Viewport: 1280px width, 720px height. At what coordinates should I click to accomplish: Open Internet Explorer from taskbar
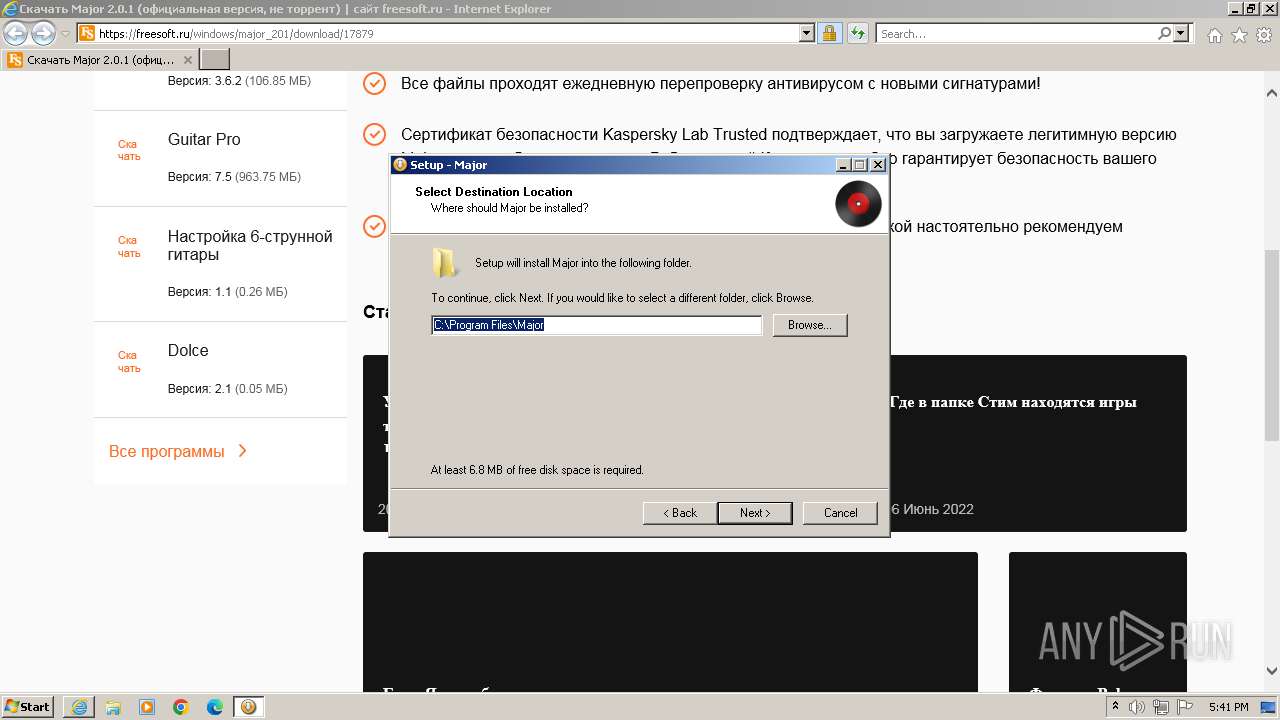click(80, 707)
